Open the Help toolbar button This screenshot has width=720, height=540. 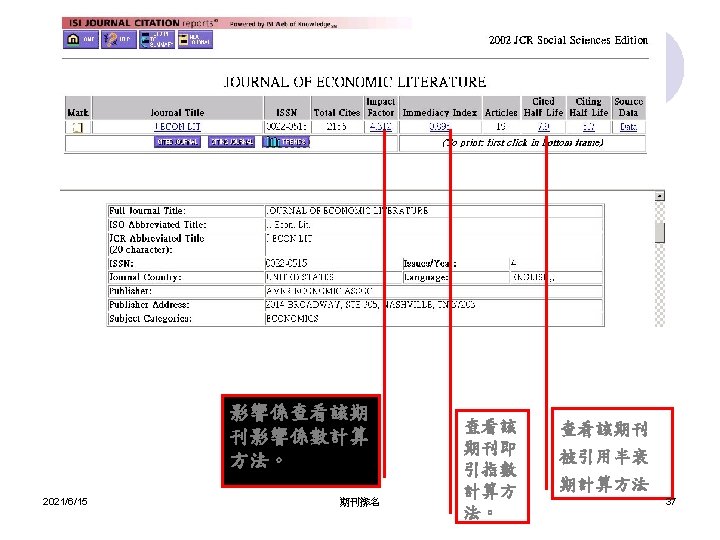(x=118, y=40)
